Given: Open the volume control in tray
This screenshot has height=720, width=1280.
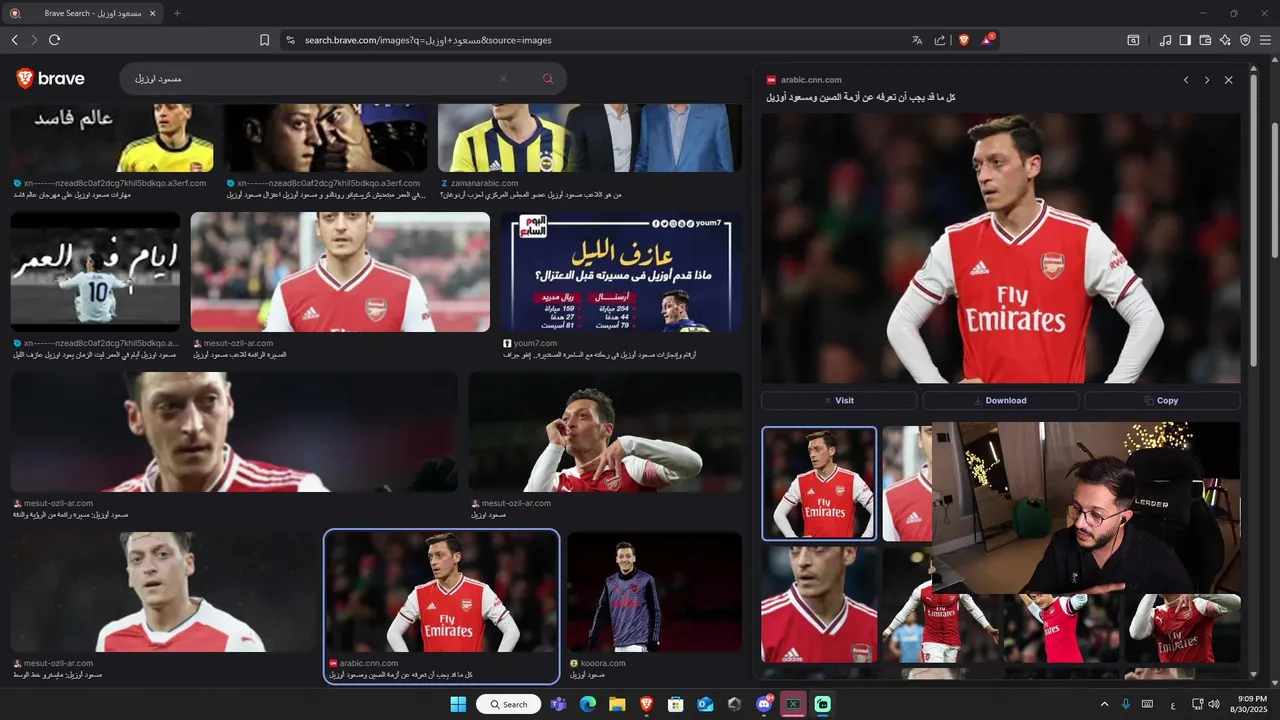Looking at the screenshot, I should pos(1214,704).
